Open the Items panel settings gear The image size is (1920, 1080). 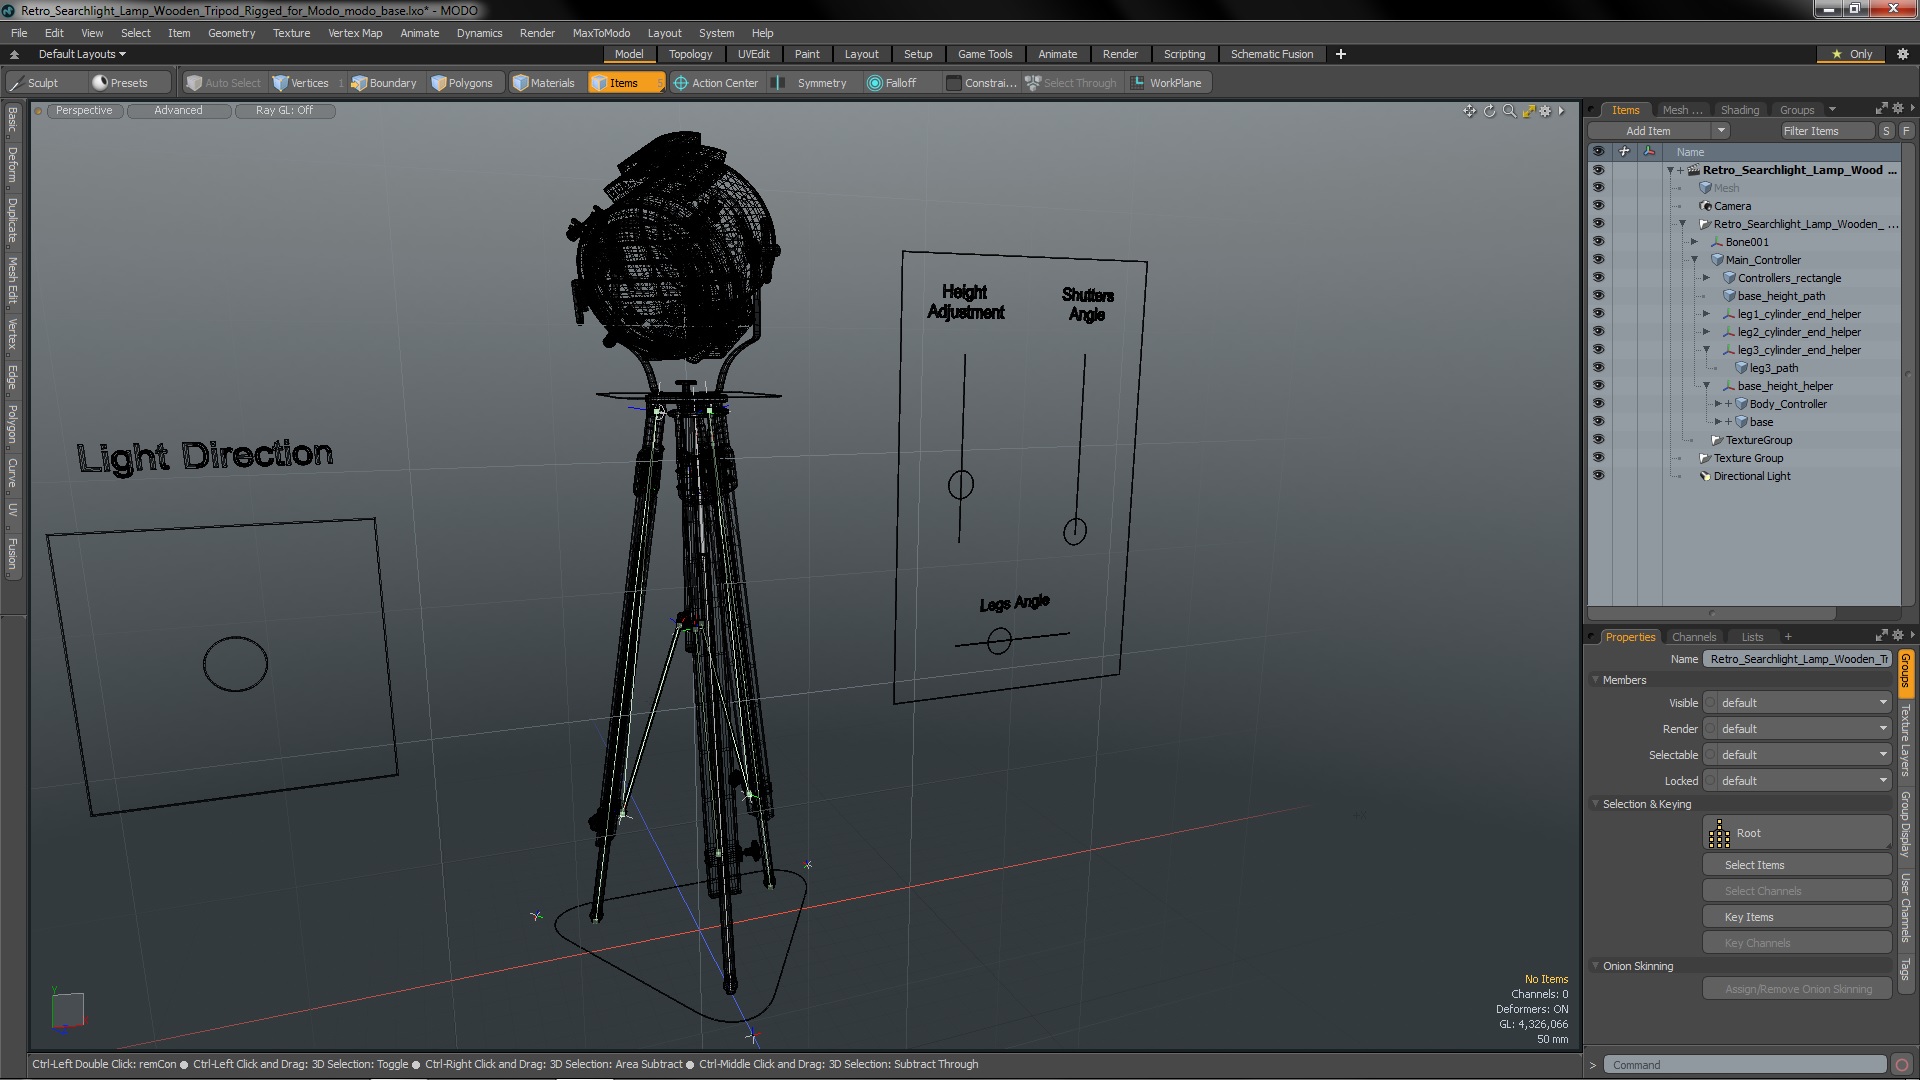pos(1898,109)
